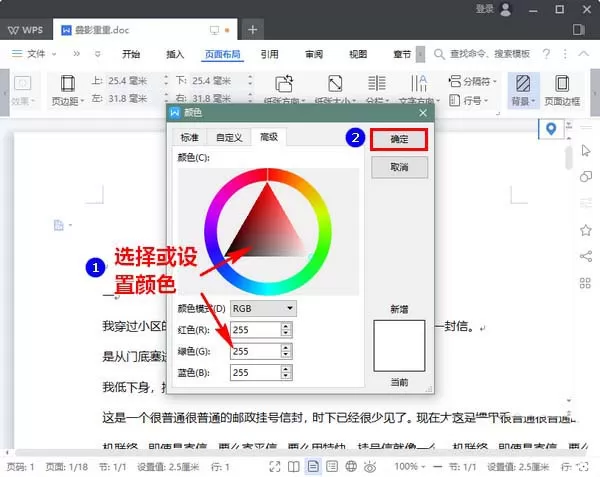Viewport: 600px width, 477px height.
Task: Switch to the 标准 color tab
Action: (x=189, y=137)
